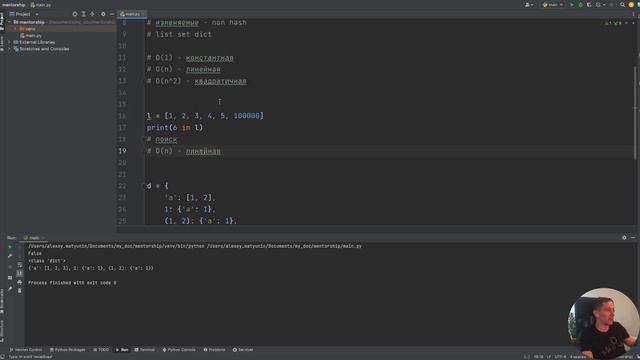Click the print icon in Run panel
640x360 pixels.
20,282
